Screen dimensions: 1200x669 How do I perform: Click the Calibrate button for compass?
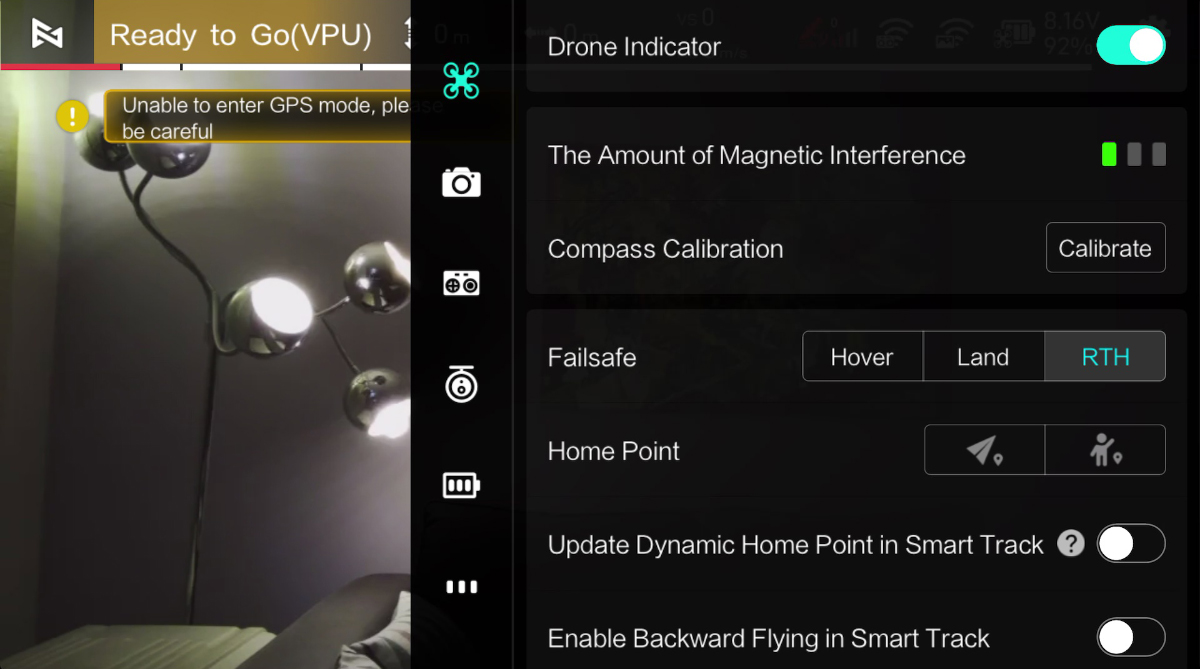1105,248
